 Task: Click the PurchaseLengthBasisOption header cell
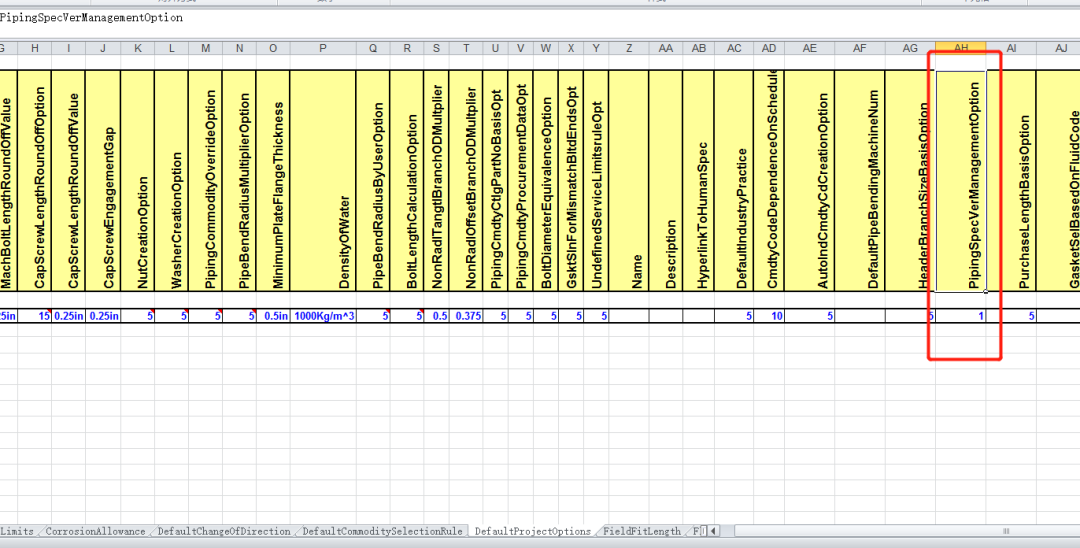(1011, 180)
